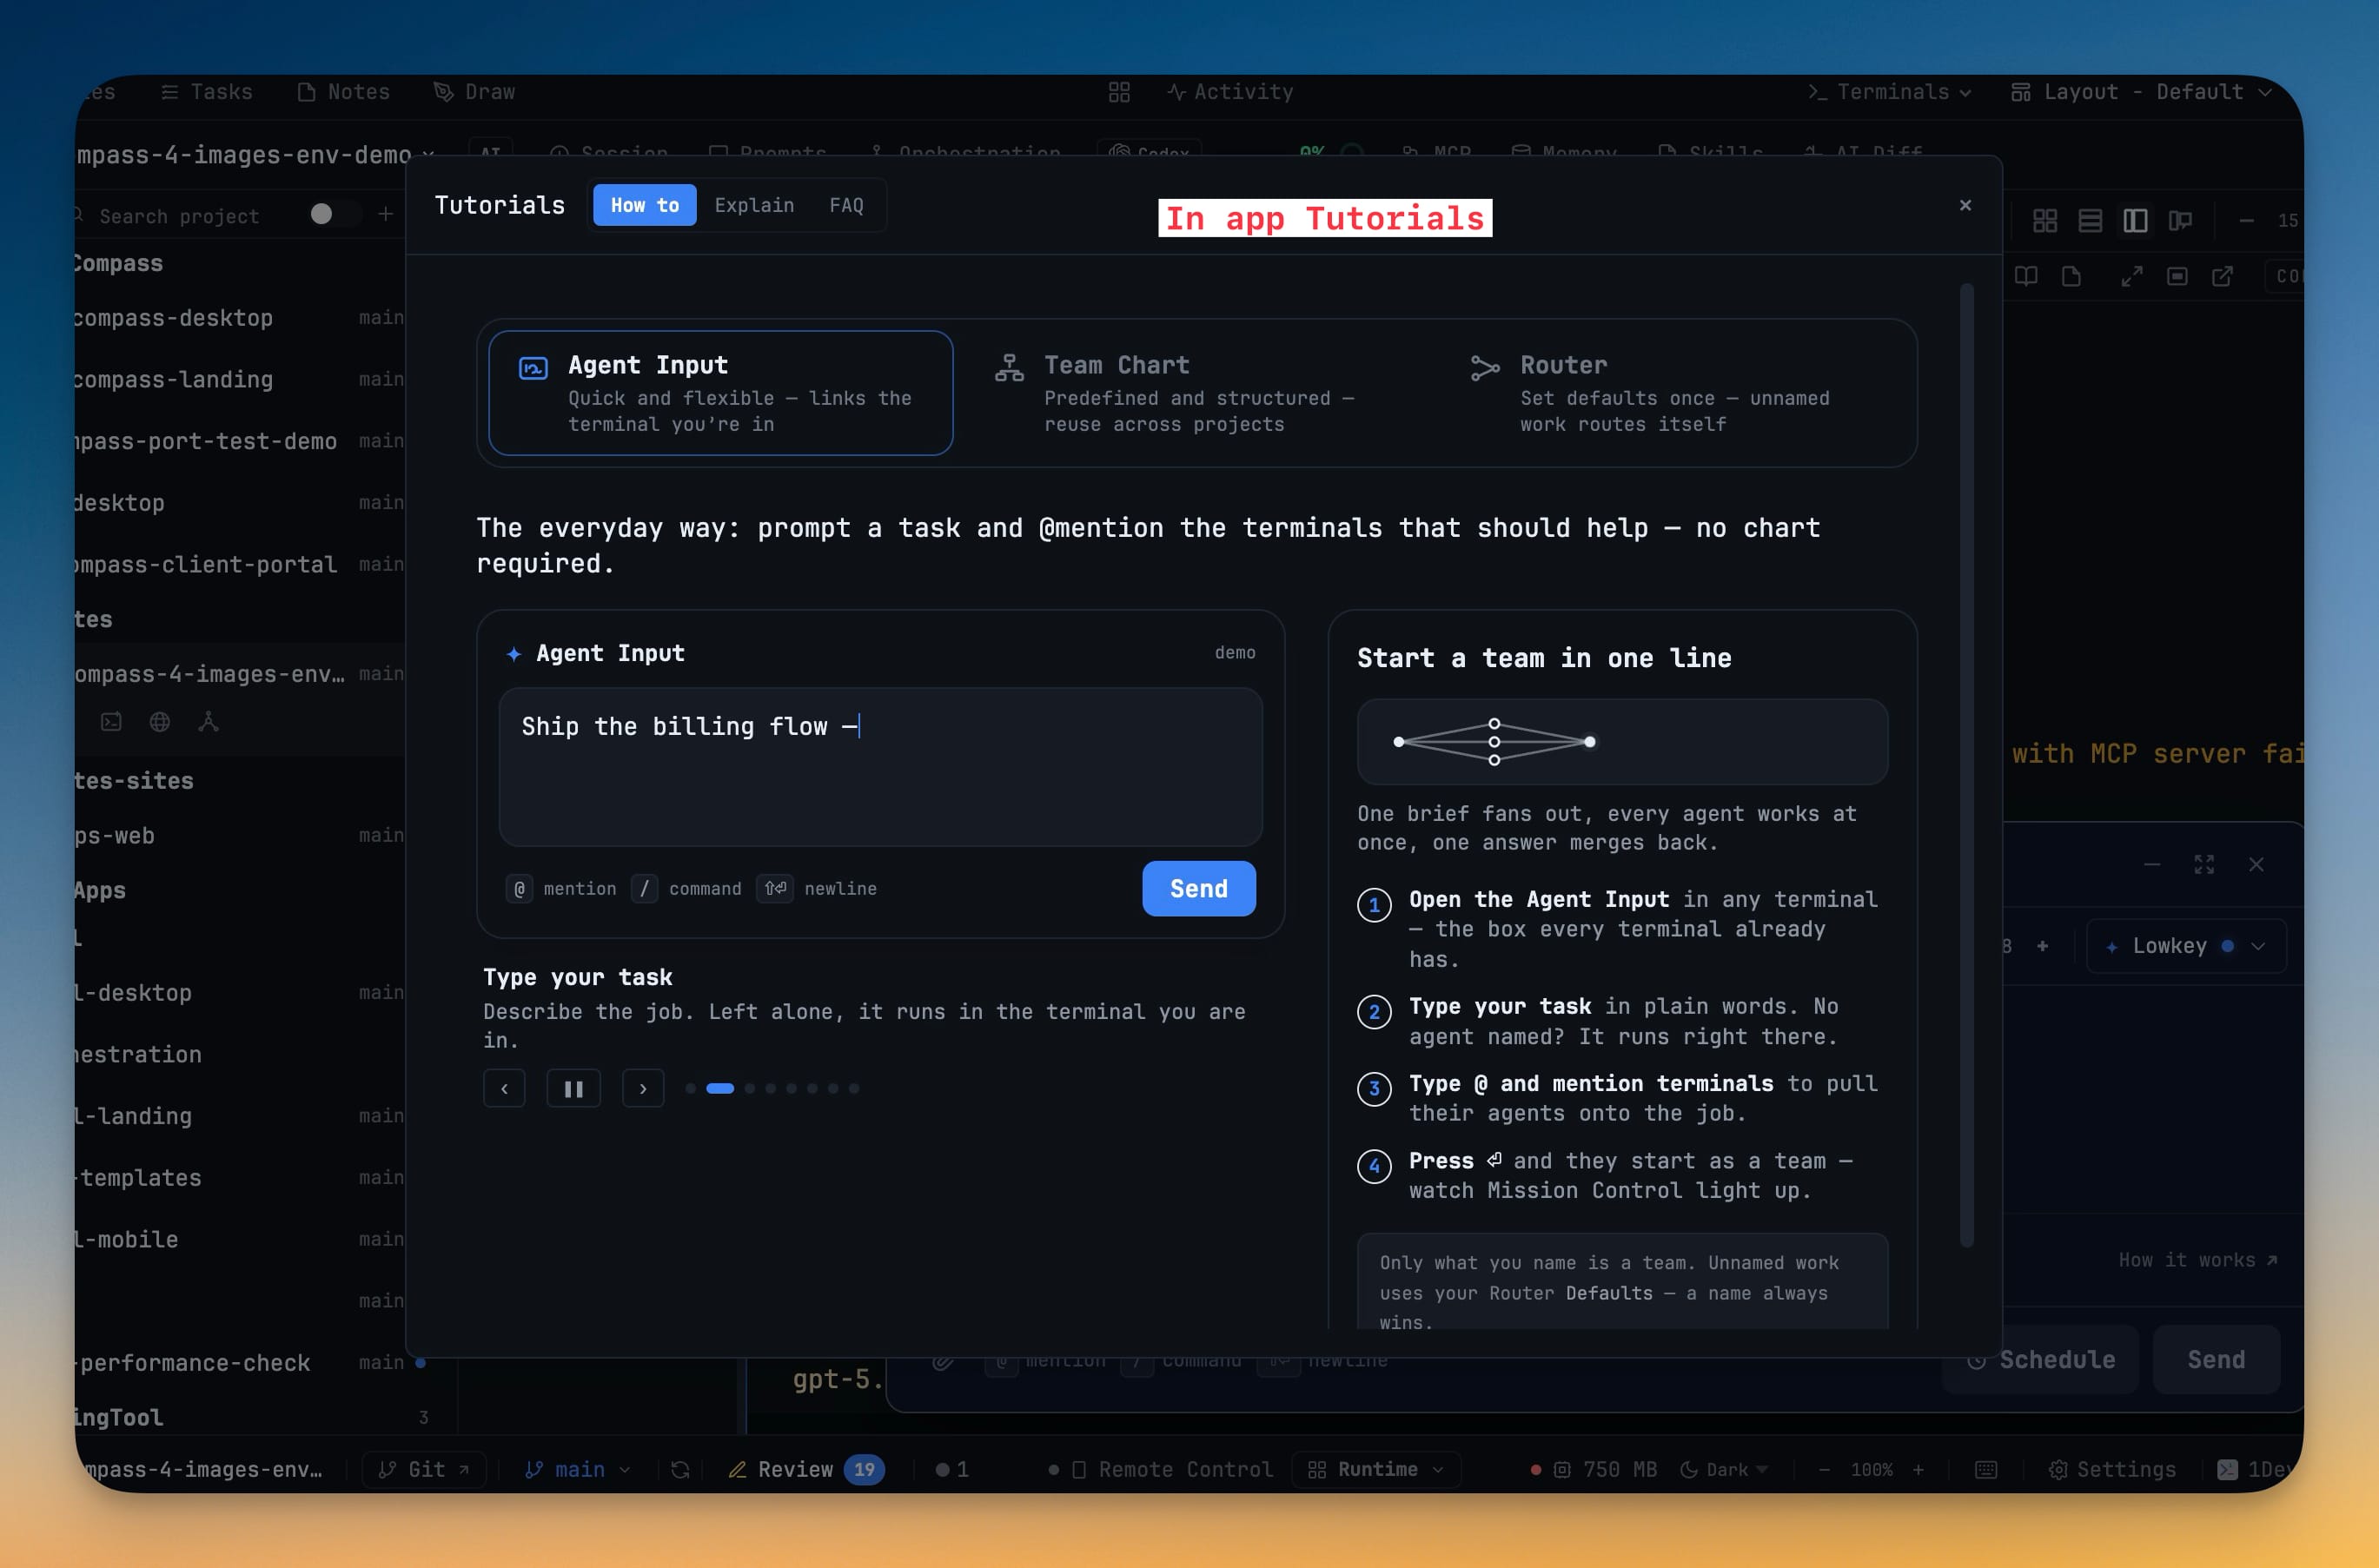2379x1568 pixels.
Task: Open the Runtime dropdown
Action: (1376, 1469)
